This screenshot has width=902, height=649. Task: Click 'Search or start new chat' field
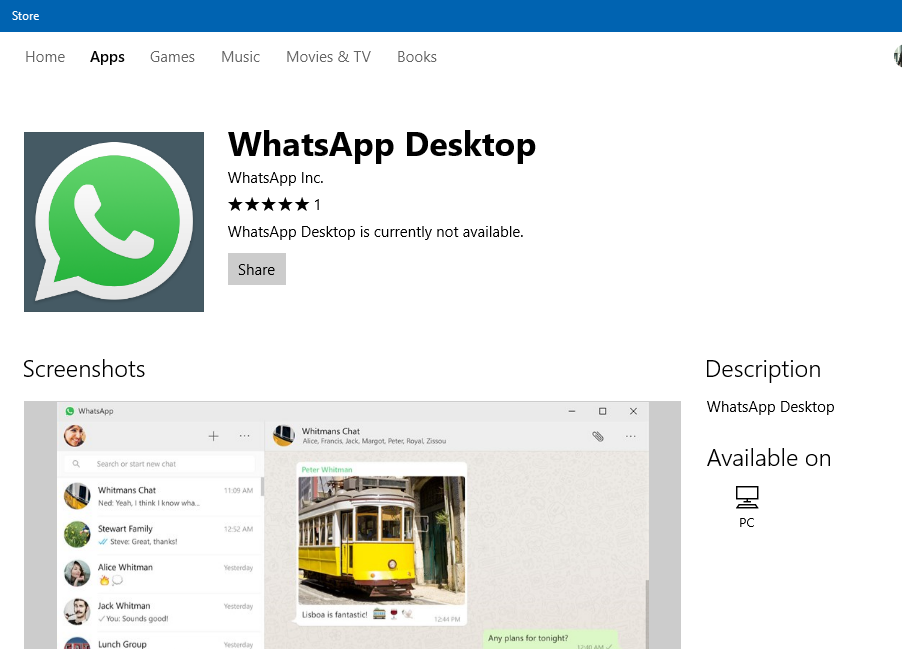click(x=159, y=464)
